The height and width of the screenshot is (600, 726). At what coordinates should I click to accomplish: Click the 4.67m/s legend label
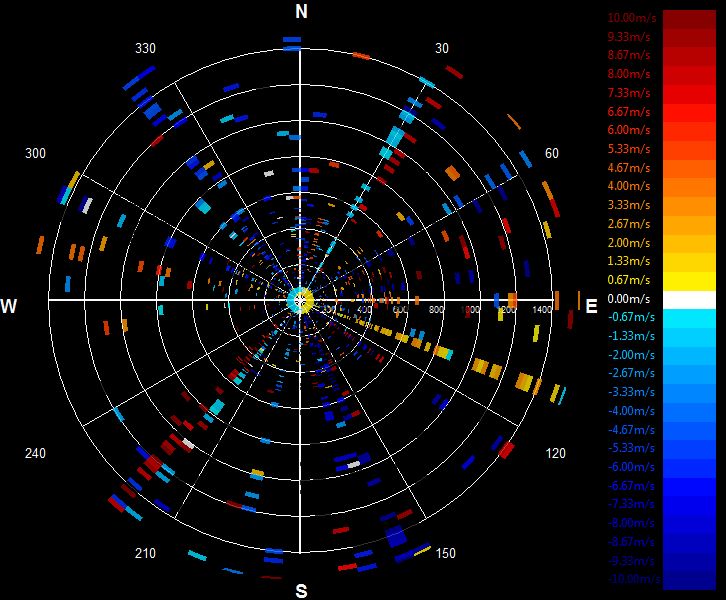pyautogui.click(x=629, y=168)
